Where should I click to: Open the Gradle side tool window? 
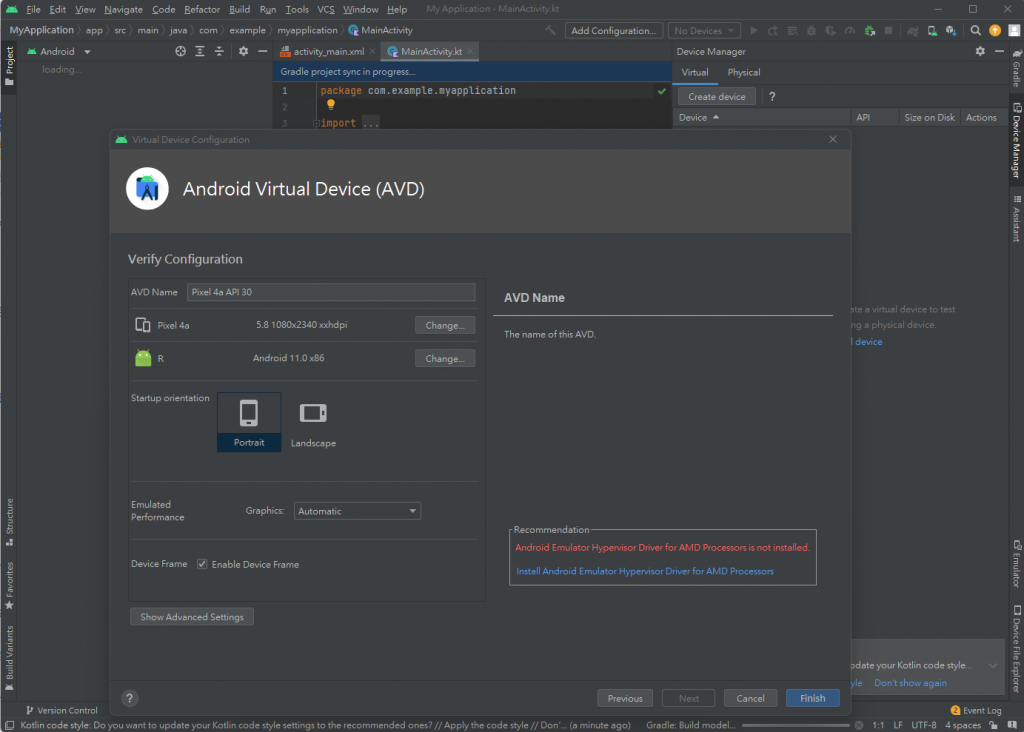[x=1017, y=67]
